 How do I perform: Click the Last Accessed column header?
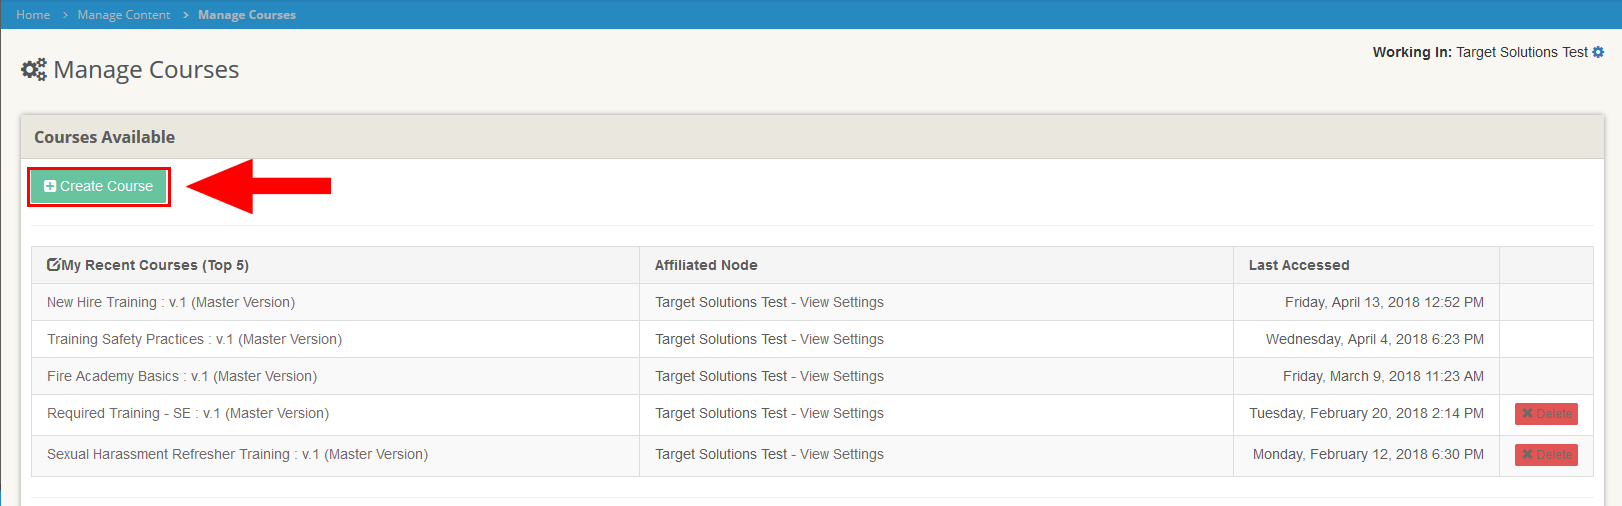pyautogui.click(x=1299, y=265)
